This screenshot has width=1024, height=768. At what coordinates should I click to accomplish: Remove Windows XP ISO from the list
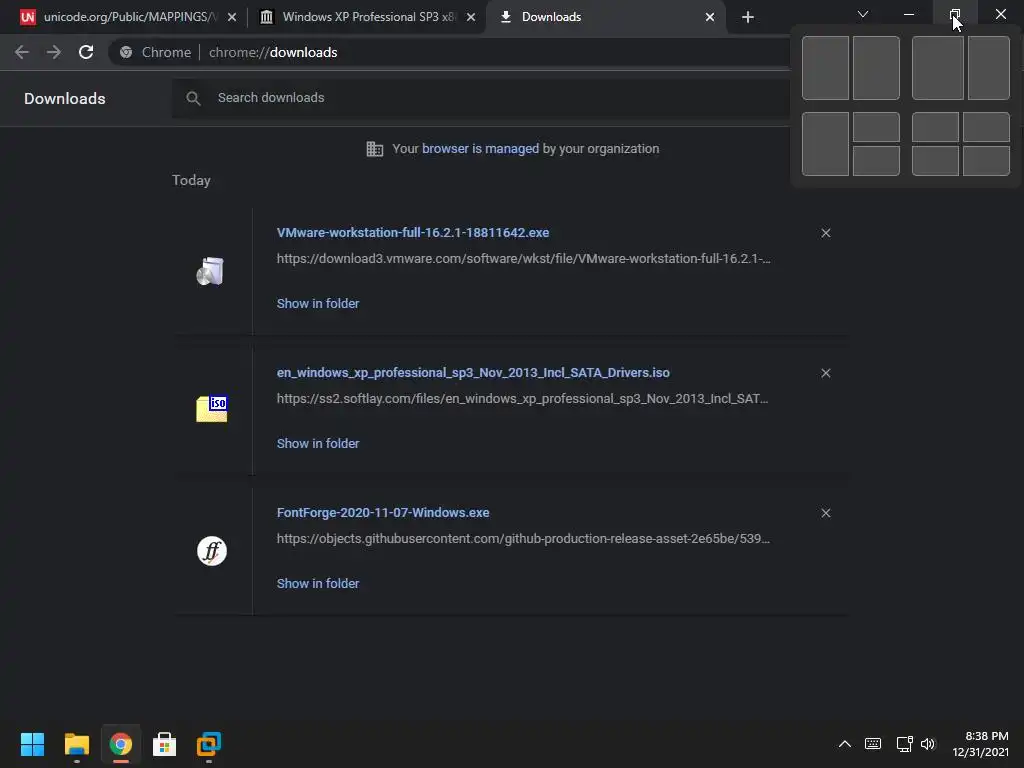pyautogui.click(x=825, y=373)
